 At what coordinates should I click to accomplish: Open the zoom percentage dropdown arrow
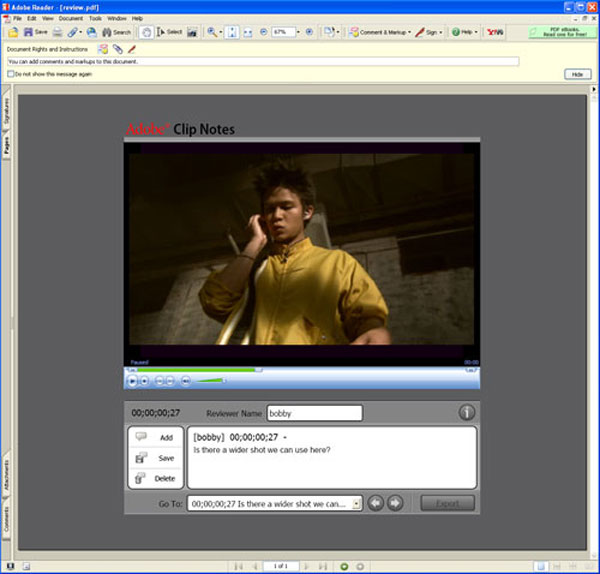[x=298, y=32]
